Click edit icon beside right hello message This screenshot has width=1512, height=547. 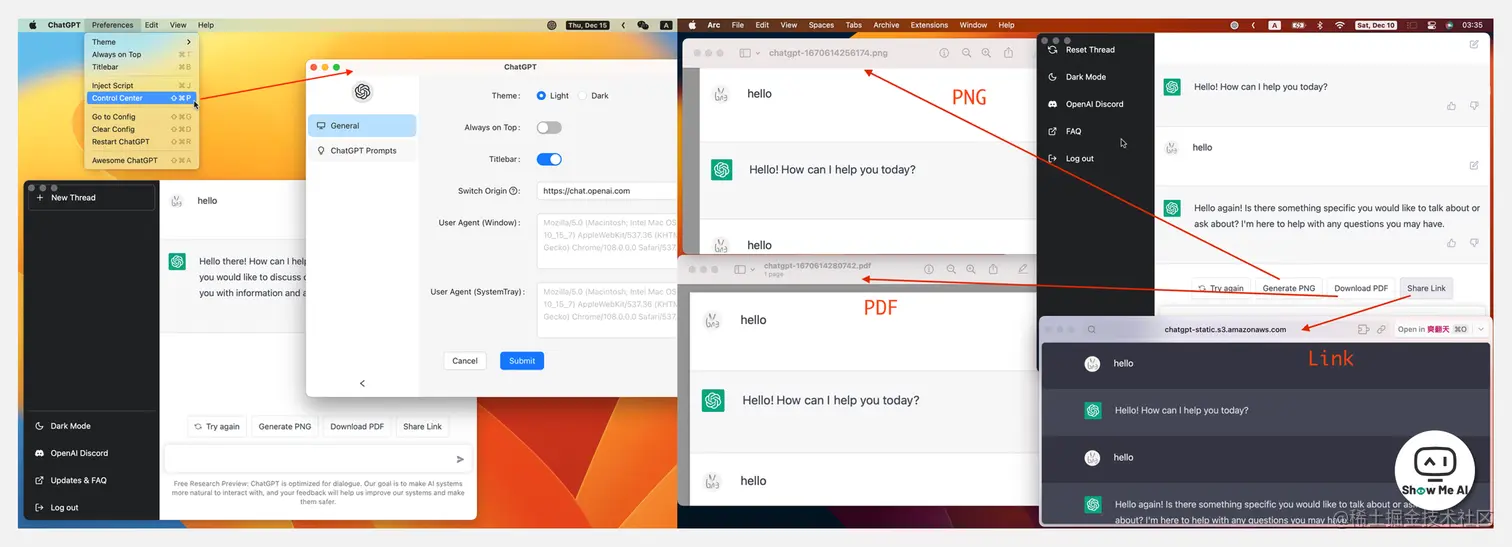coord(1473,165)
